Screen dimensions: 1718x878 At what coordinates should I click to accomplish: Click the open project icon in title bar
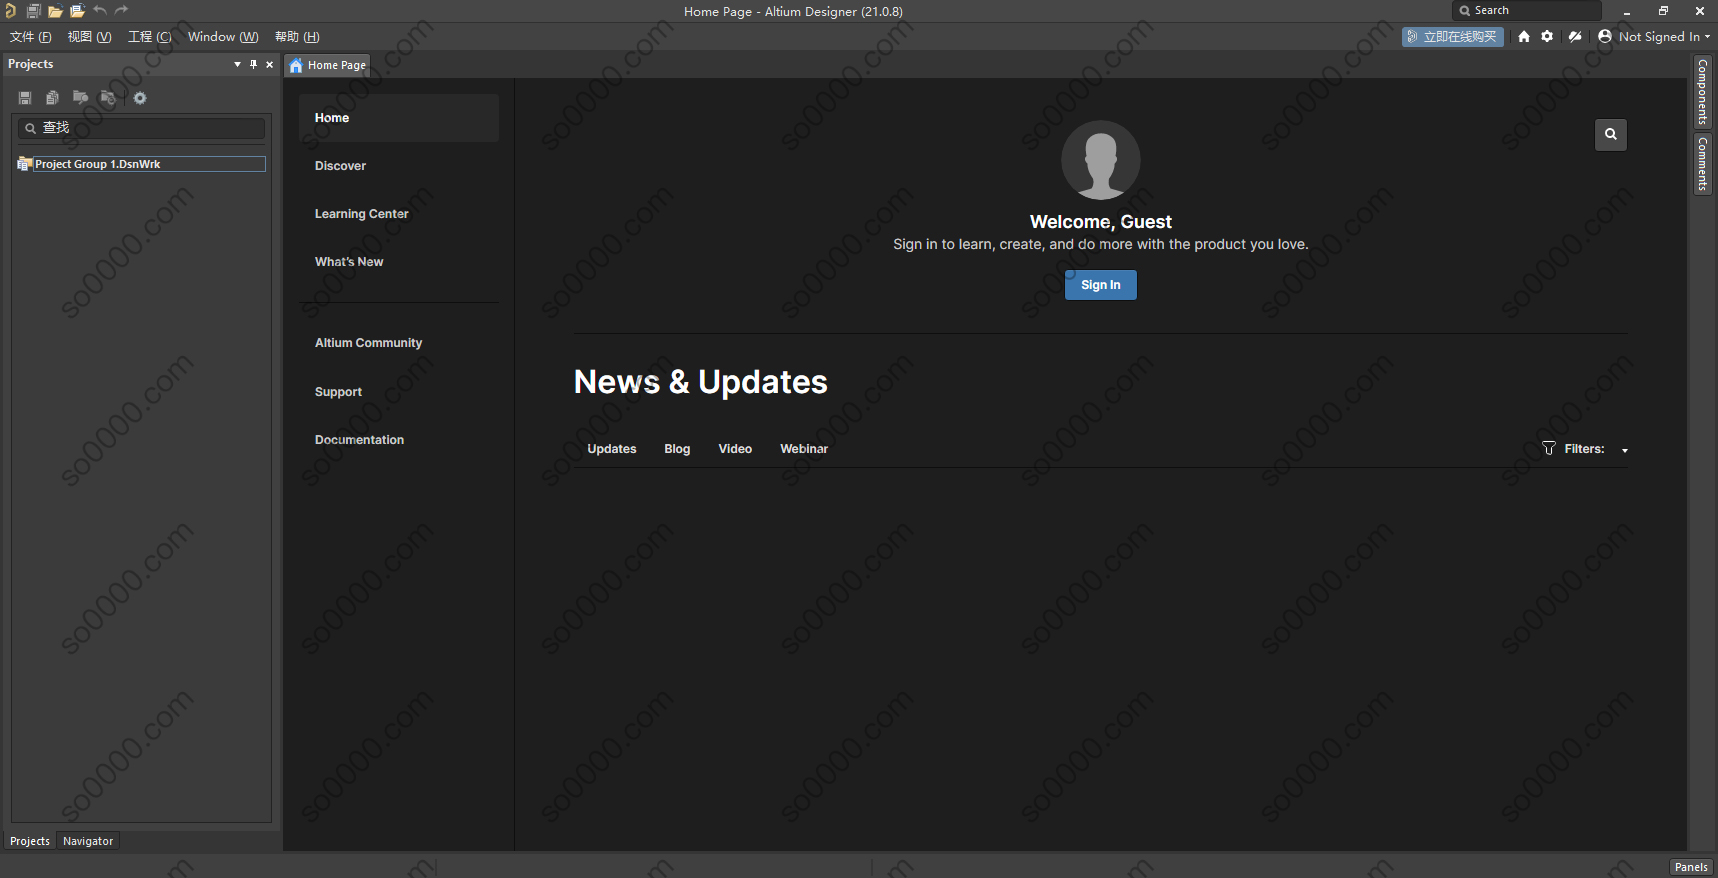click(x=77, y=11)
